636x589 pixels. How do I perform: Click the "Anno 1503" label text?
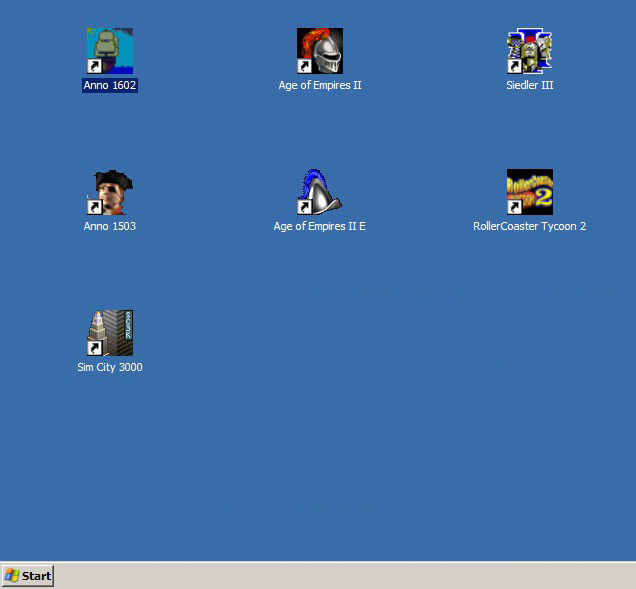(x=110, y=227)
